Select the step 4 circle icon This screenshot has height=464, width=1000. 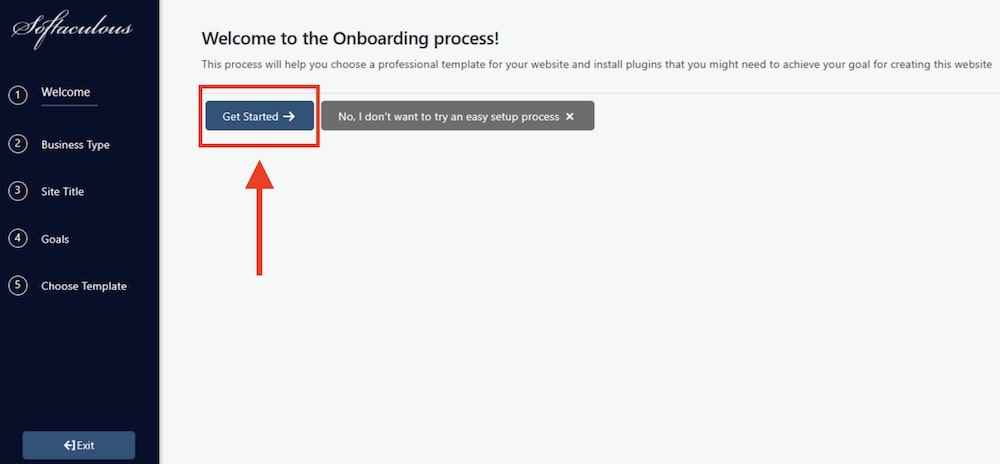coord(17,239)
